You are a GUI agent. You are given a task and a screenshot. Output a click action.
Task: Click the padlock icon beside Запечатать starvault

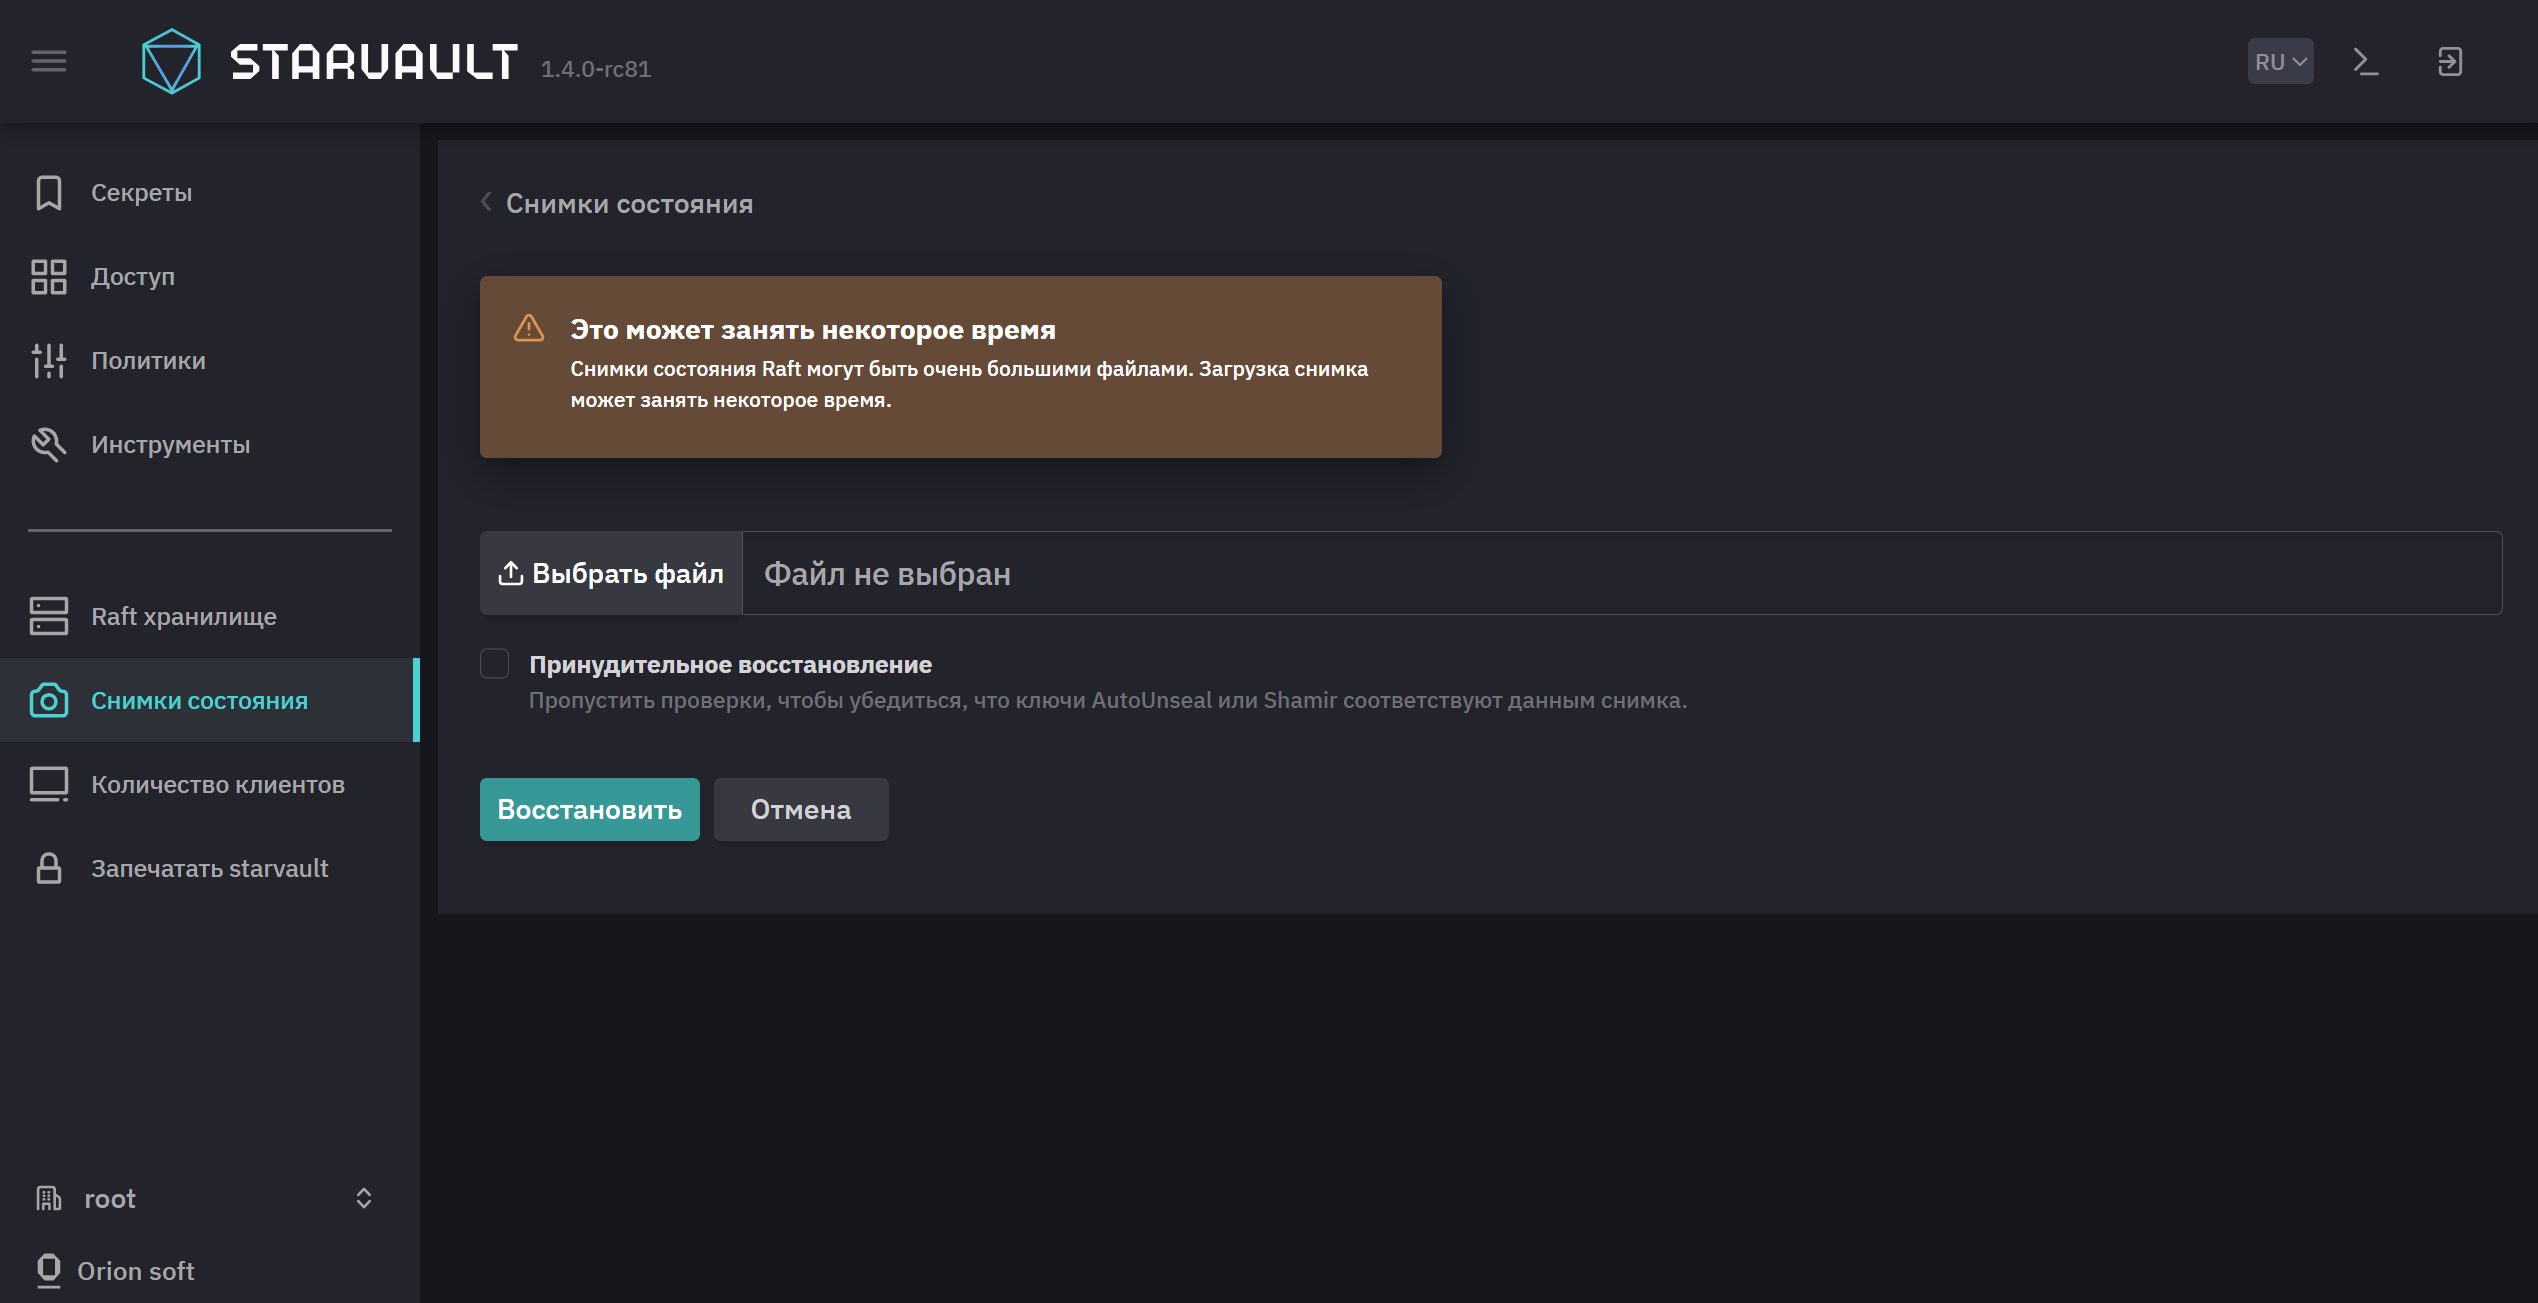click(49, 869)
